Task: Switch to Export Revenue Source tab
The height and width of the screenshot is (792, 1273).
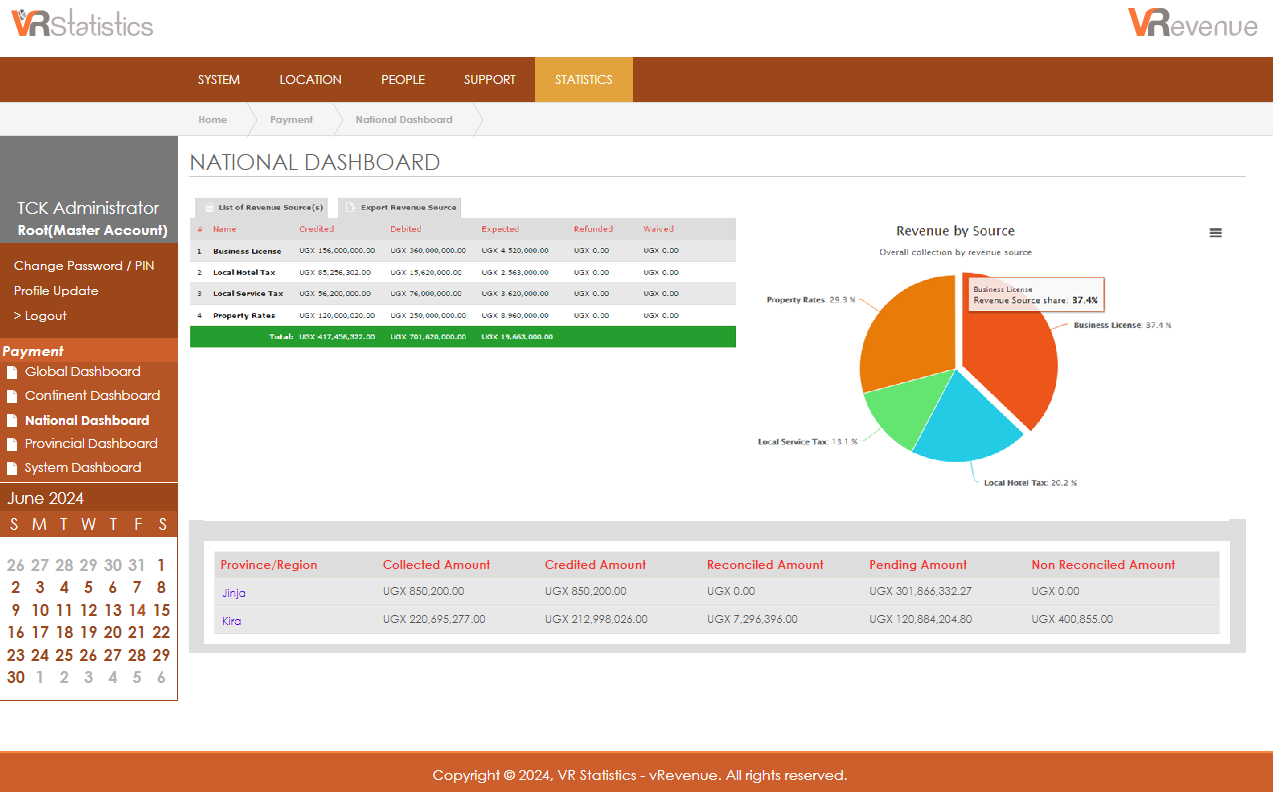Action: pos(399,208)
